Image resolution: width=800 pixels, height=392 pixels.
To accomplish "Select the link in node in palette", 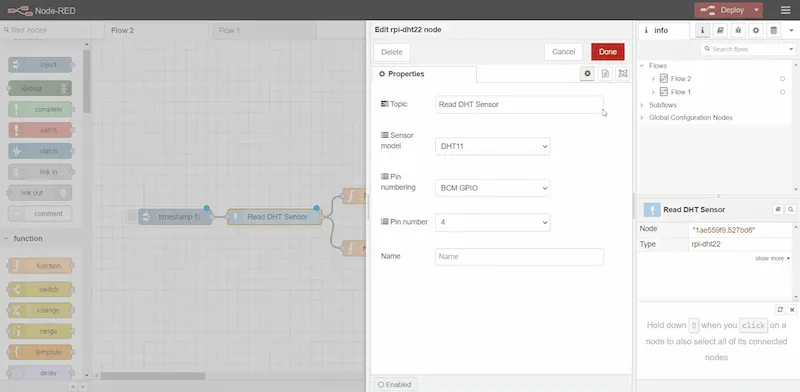I will pos(40,172).
